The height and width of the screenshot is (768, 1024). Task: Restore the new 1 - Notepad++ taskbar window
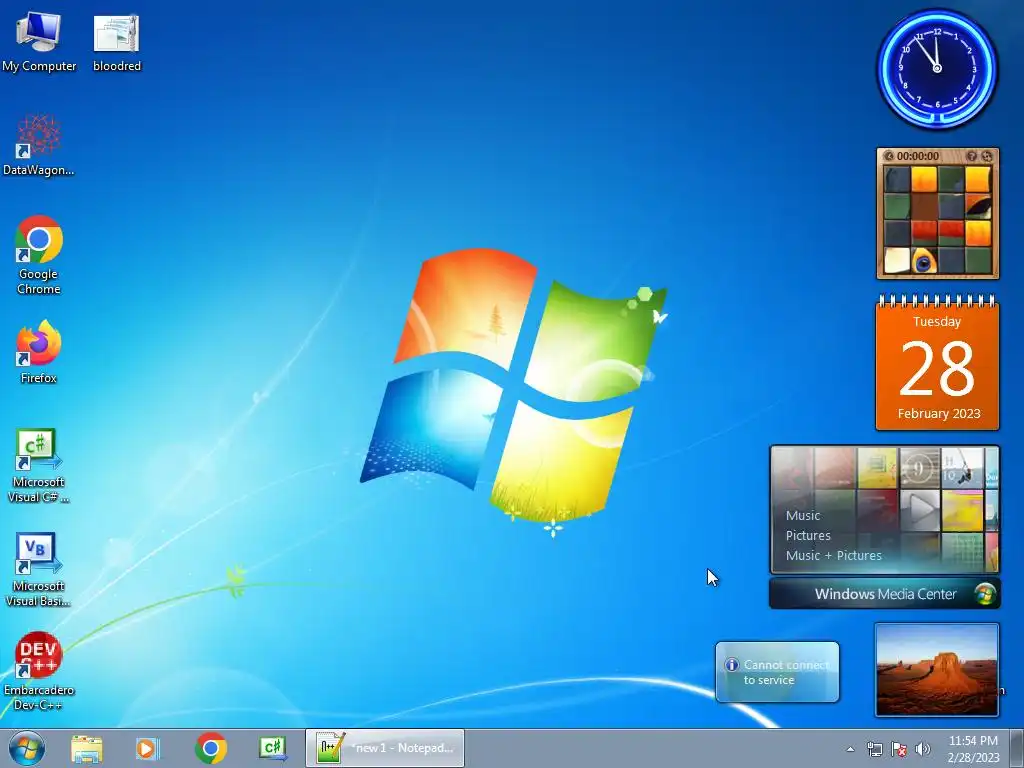click(385, 748)
